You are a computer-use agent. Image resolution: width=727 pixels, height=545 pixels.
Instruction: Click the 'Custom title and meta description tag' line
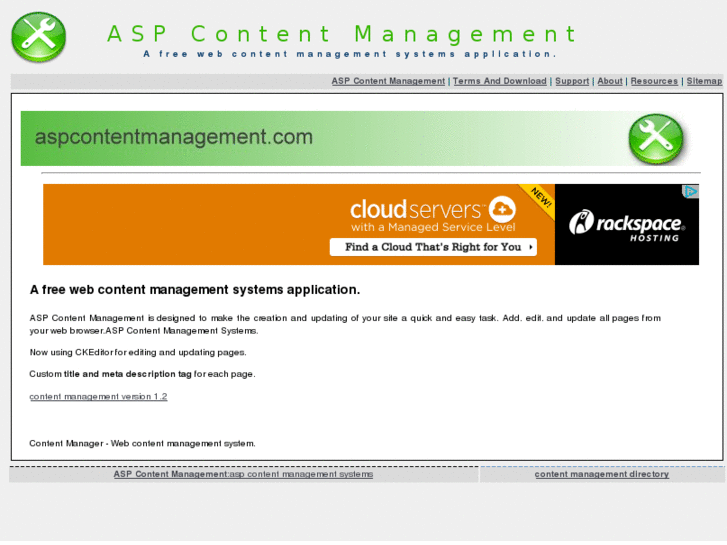click(142, 374)
